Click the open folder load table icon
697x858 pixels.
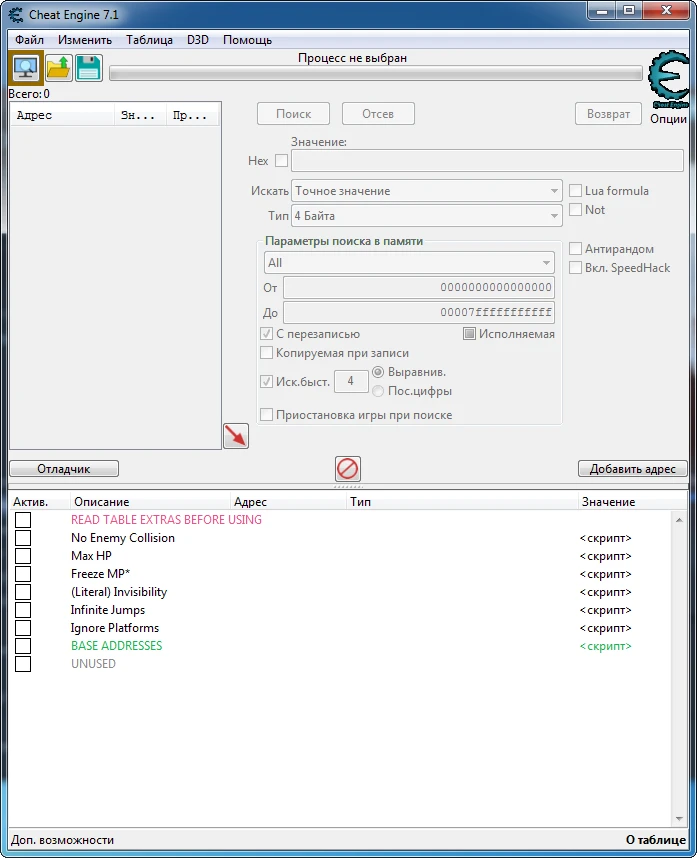[59, 68]
